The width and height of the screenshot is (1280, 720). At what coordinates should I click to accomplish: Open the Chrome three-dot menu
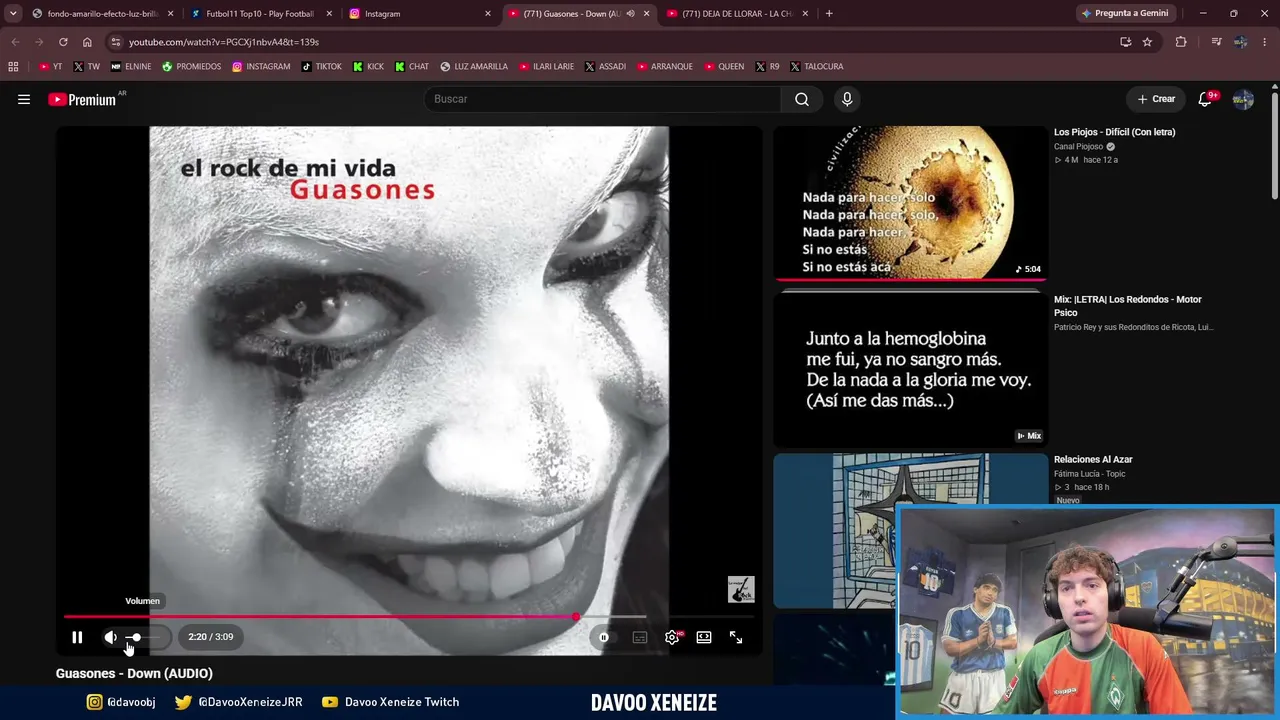(x=1266, y=42)
